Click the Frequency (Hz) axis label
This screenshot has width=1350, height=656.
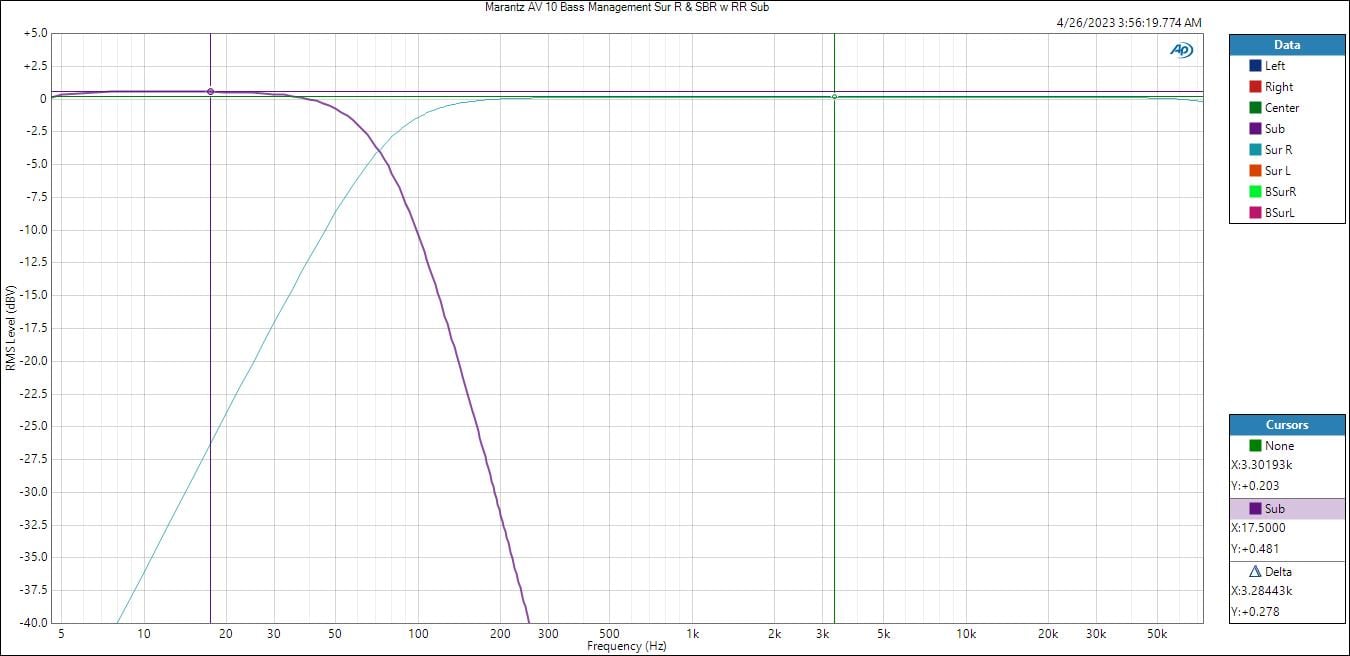(626, 646)
